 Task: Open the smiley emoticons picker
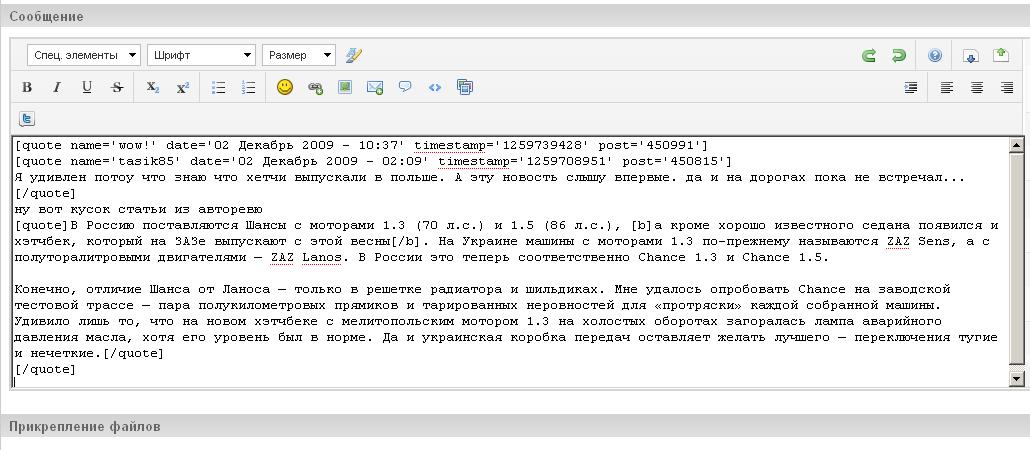pyautogui.click(x=284, y=87)
